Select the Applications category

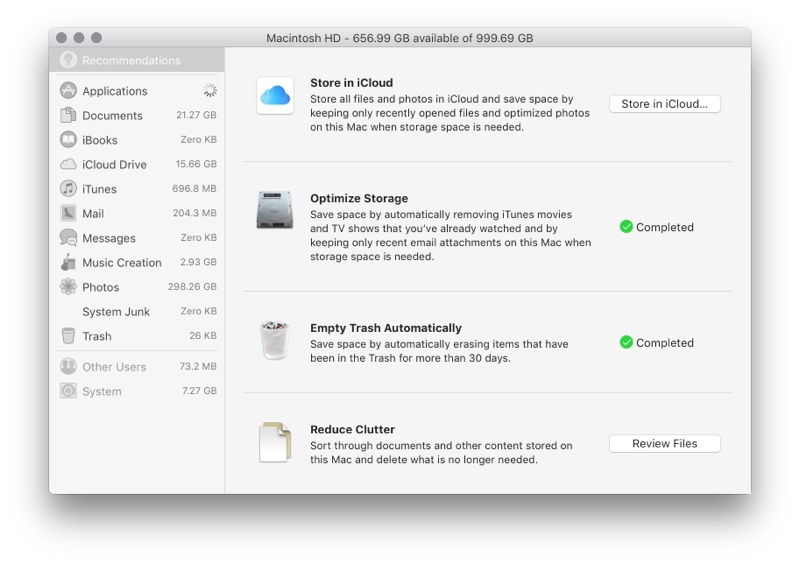point(138,91)
